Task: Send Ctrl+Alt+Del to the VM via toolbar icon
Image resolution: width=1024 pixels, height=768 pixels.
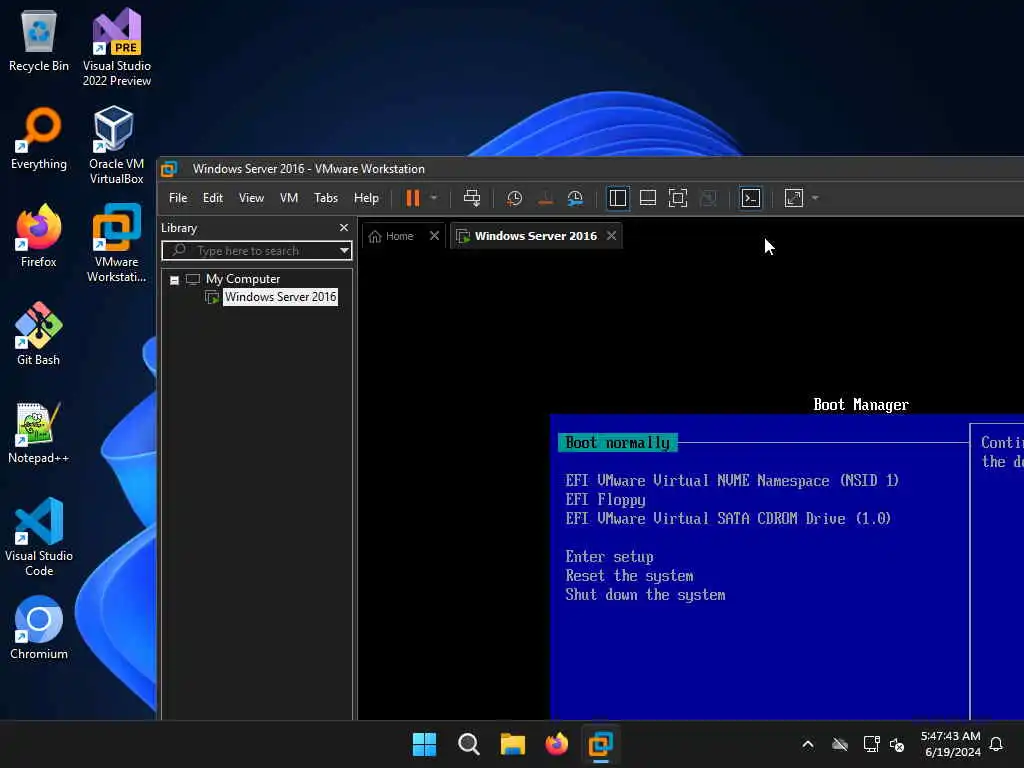Action: click(x=472, y=198)
